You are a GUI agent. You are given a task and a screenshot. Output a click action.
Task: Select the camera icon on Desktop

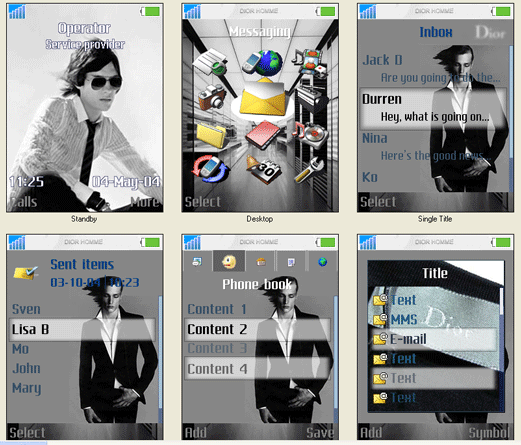tap(212, 97)
